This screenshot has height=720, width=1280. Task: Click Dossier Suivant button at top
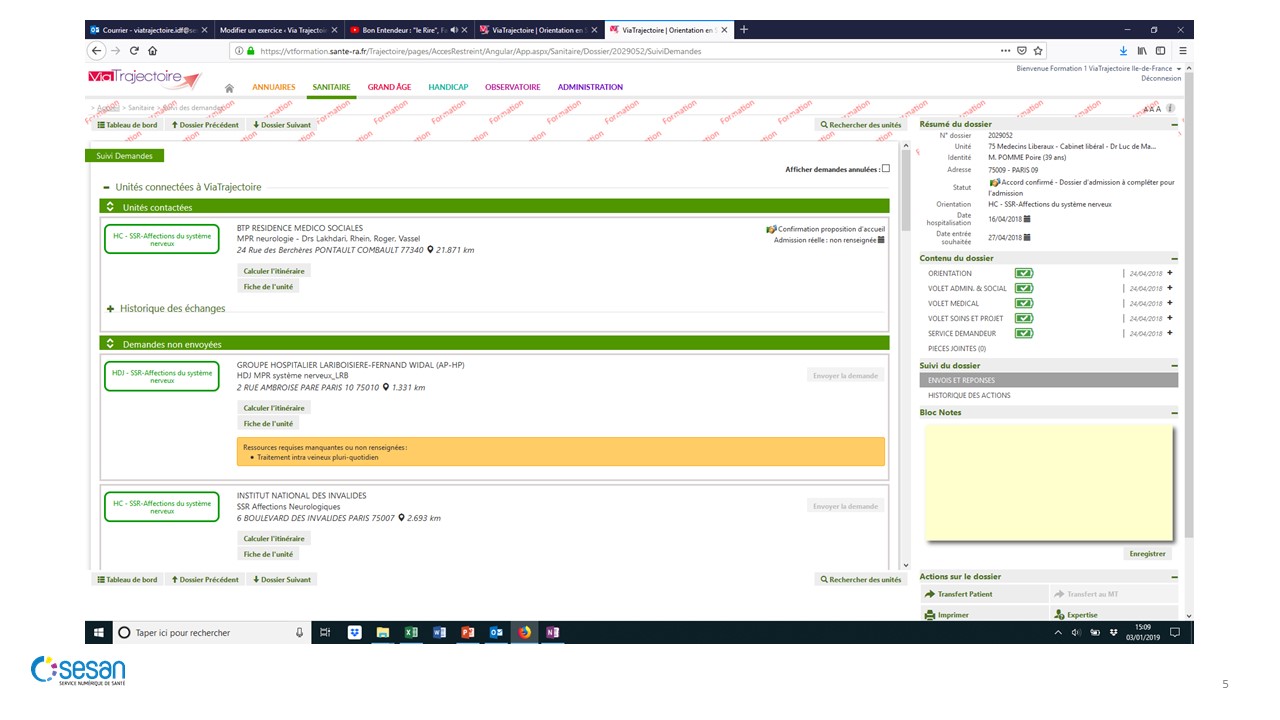[x=281, y=125]
